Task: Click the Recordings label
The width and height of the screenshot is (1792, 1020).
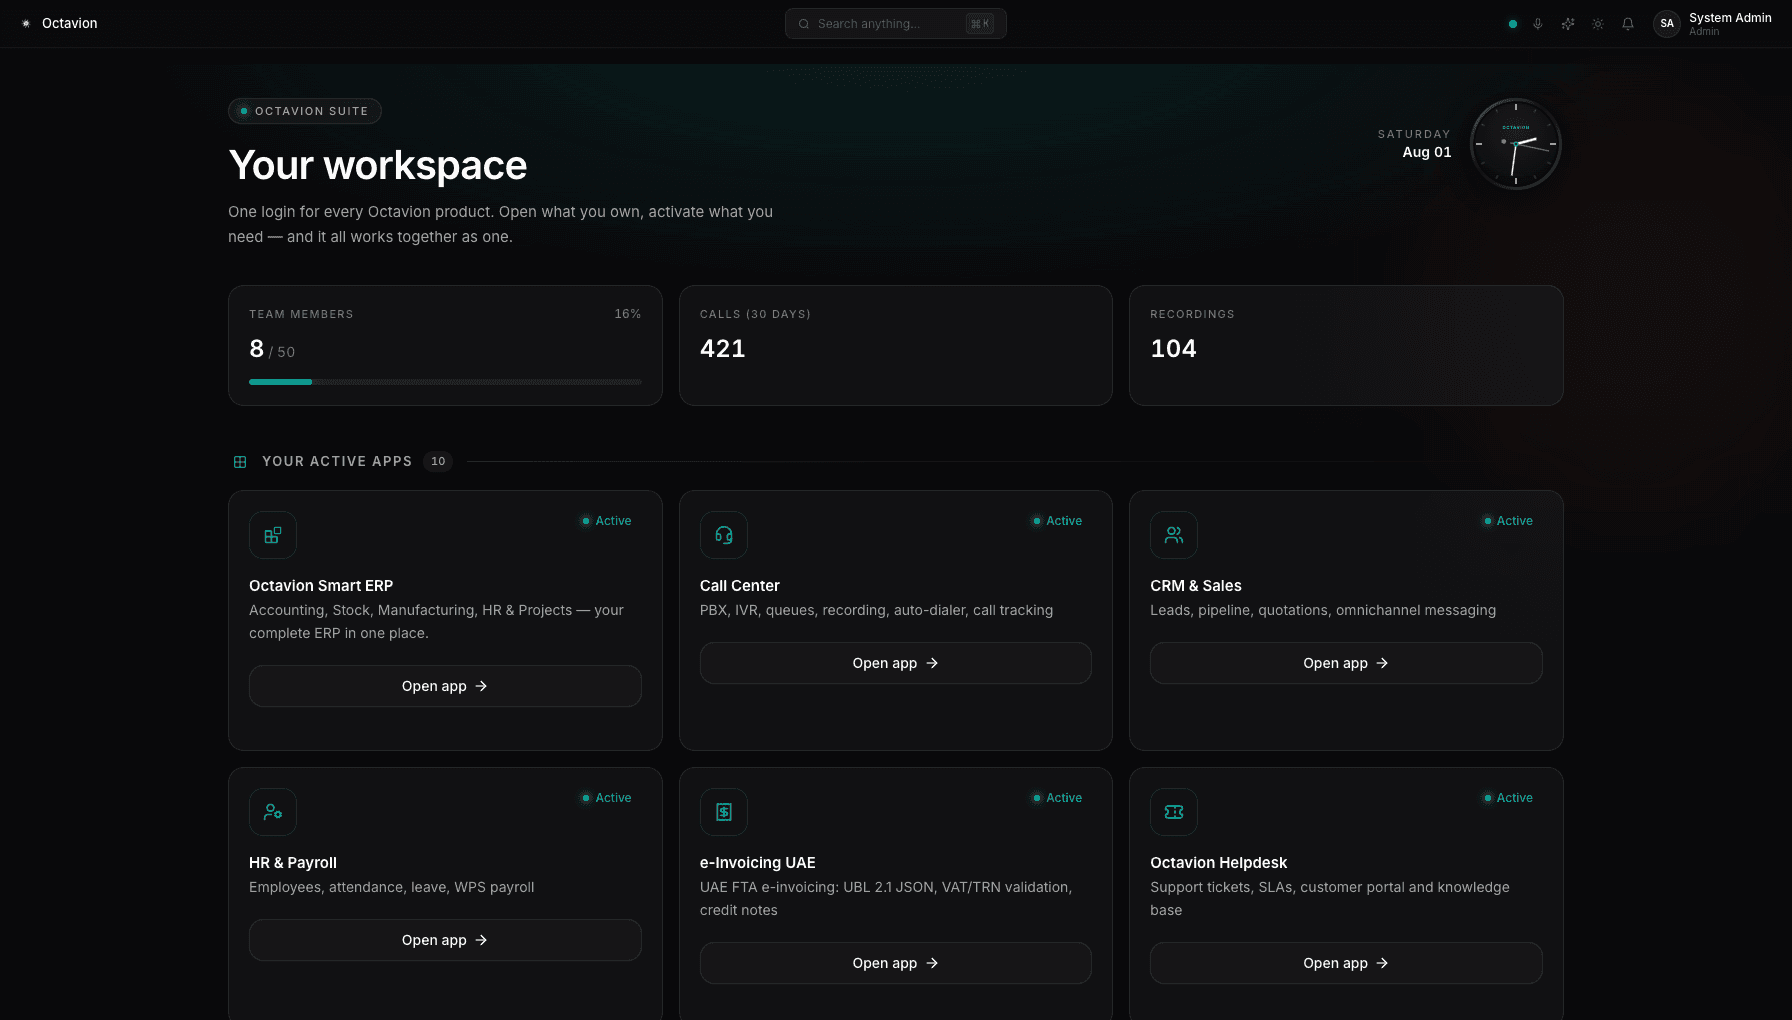Action: point(1192,314)
